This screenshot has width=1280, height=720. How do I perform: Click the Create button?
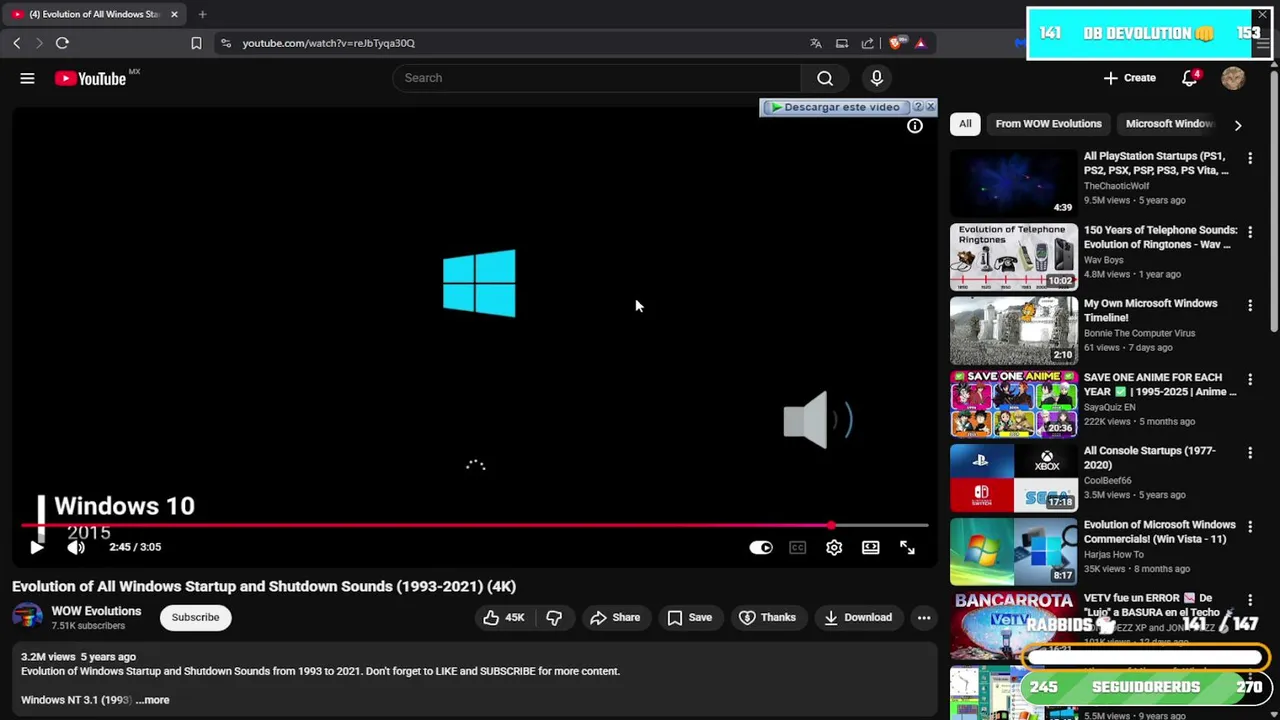pyautogui.click(x=1129, y=78)
